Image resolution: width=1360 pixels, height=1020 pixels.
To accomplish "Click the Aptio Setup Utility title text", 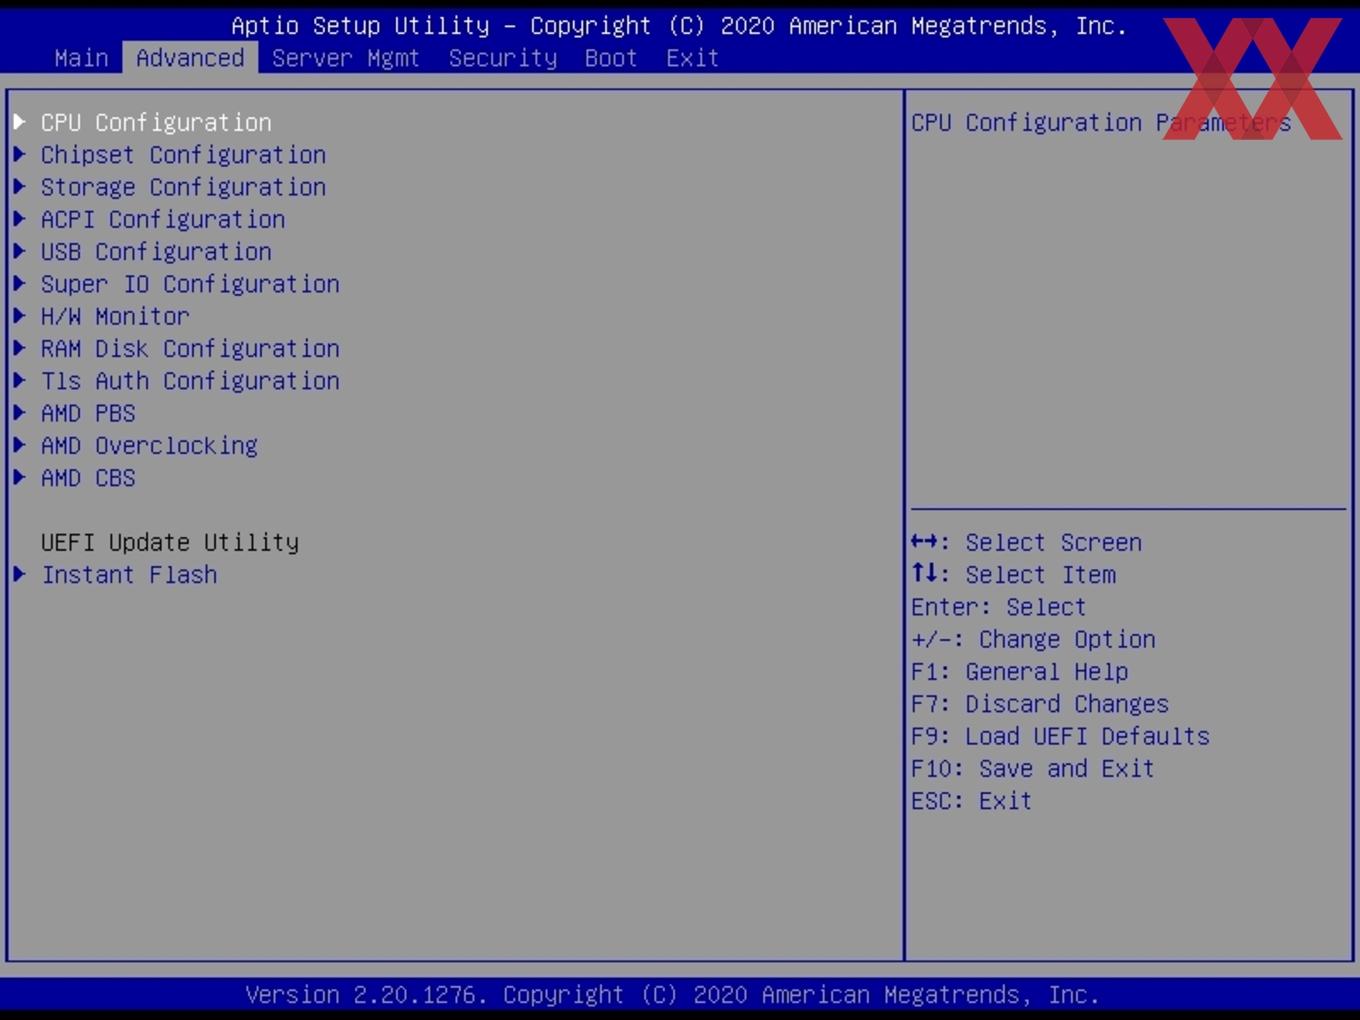I will (x=679, y=26).
